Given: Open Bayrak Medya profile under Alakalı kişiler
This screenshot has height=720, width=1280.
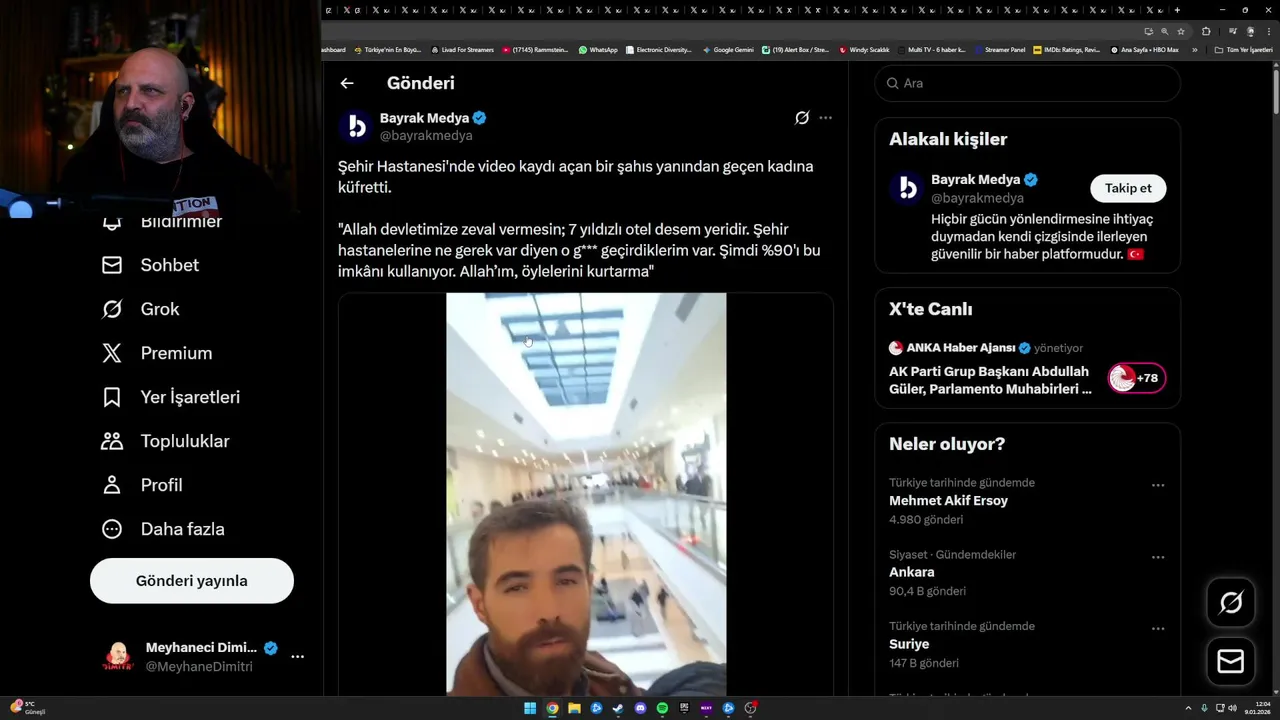Looking at the screenshot, I should (976, 180).
